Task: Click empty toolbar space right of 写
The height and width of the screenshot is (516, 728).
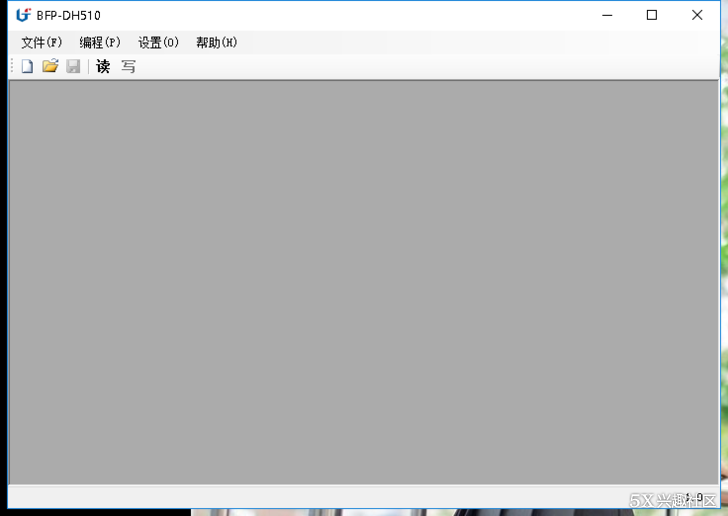Action: click(x=400, y=67)
